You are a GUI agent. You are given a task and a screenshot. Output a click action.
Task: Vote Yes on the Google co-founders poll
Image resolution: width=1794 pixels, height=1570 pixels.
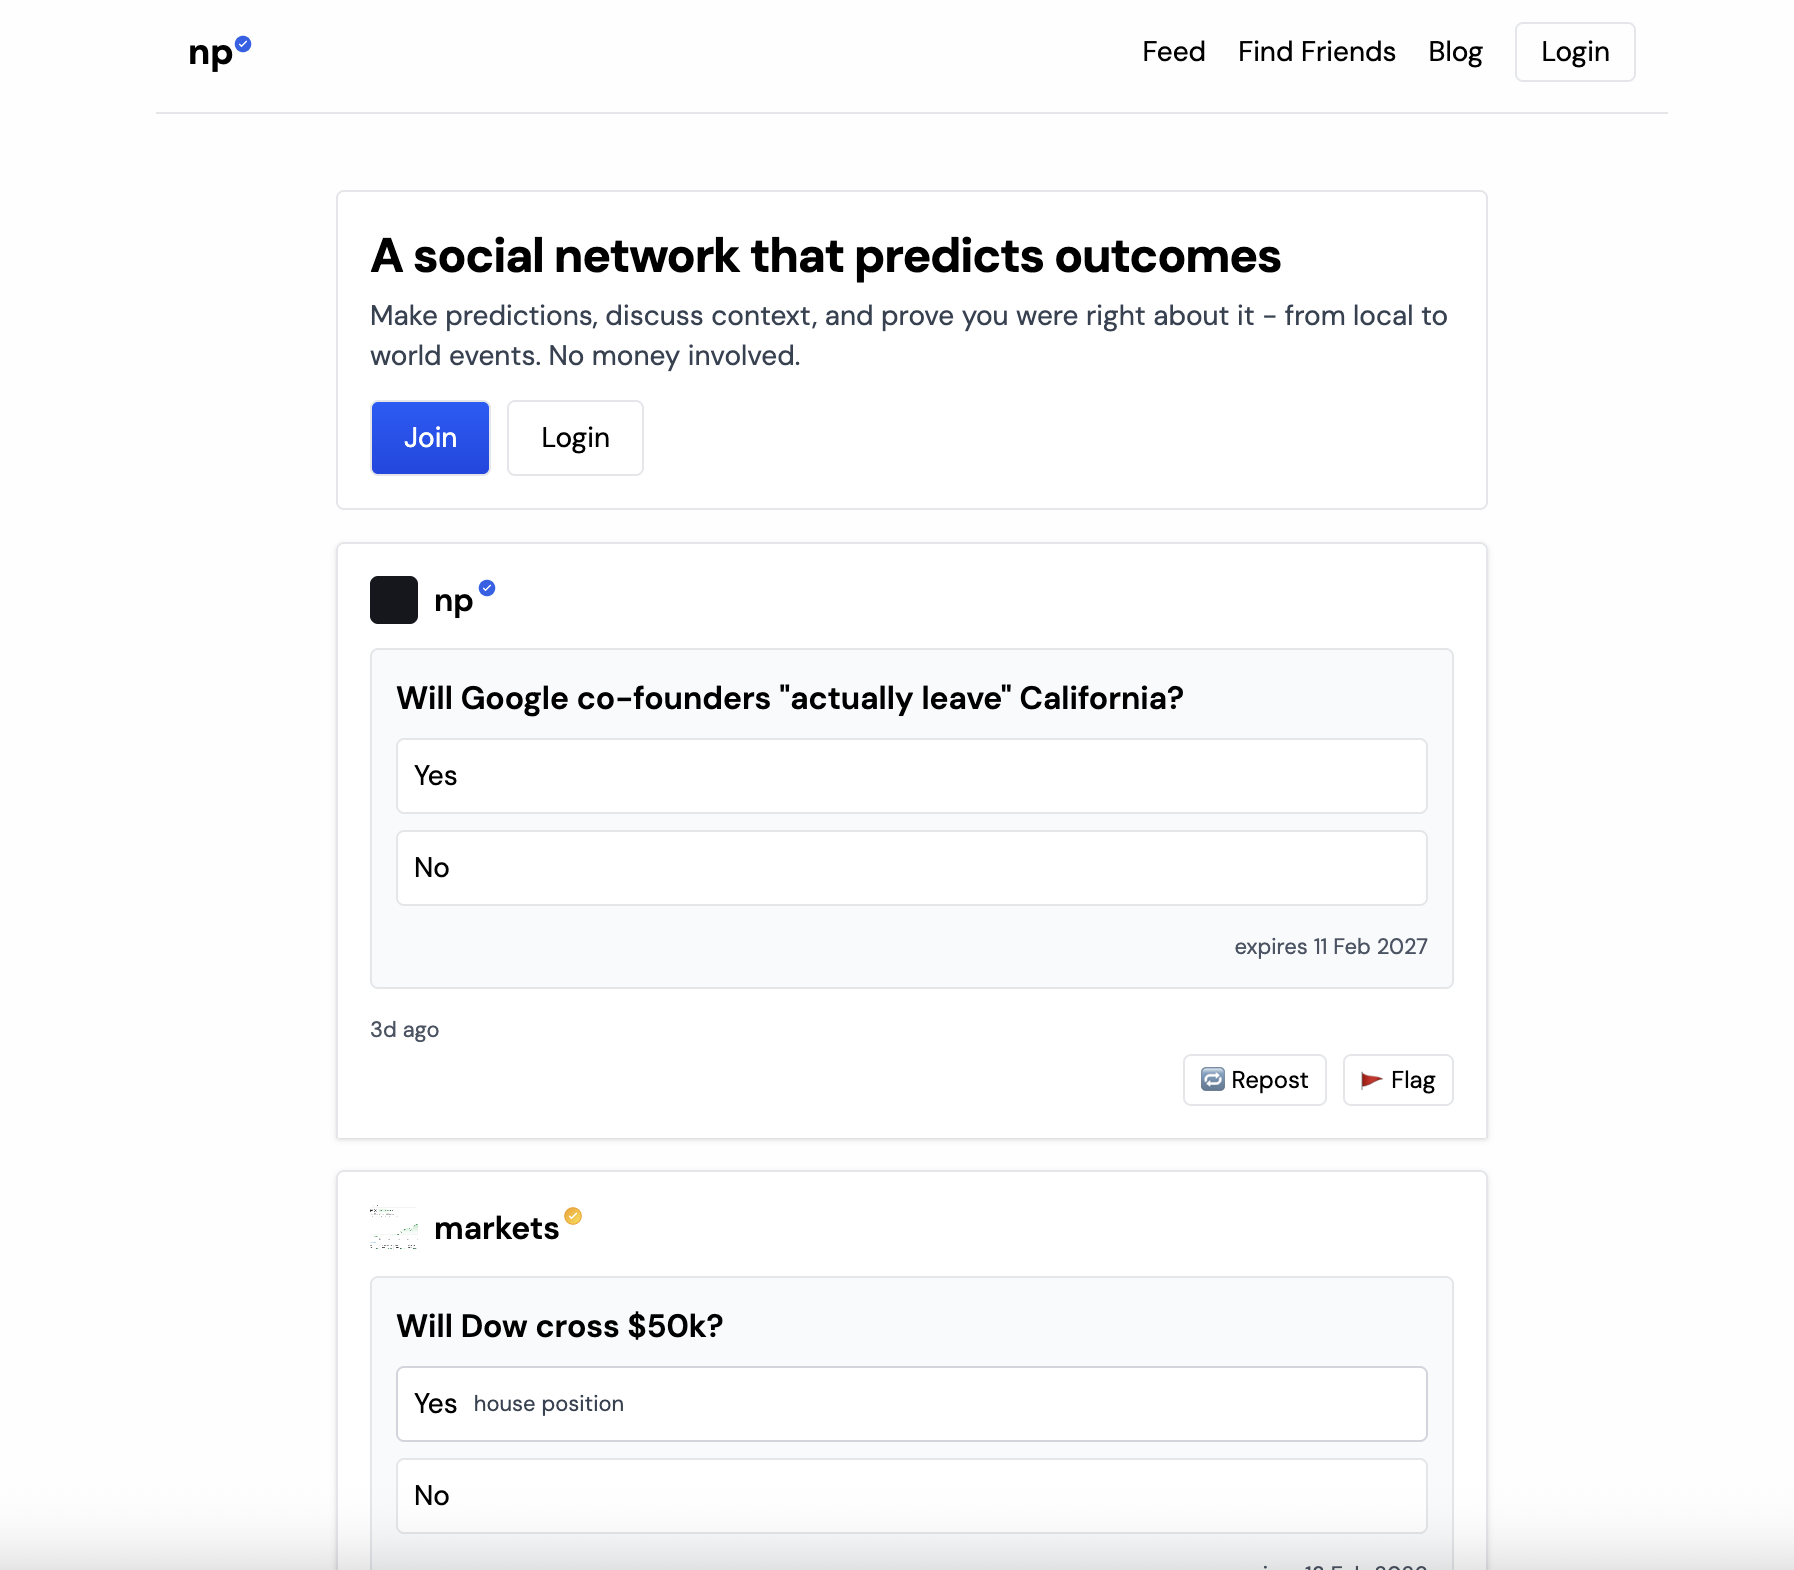(x=910, y=776)
